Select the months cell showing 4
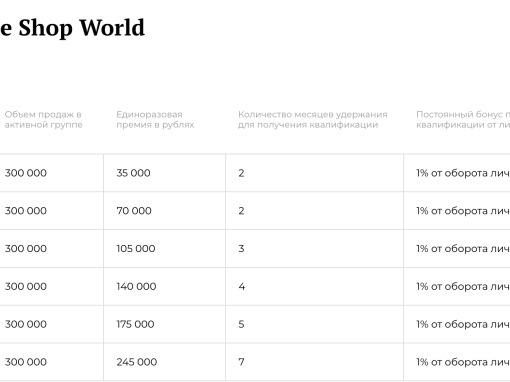The height and width of the screenshot is (382, 510). pos(242,286)
